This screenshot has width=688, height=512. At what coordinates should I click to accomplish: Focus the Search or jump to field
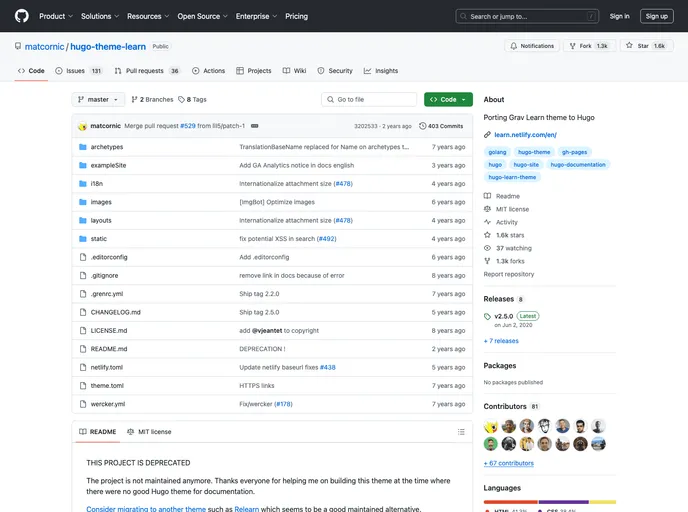[527, 16]
